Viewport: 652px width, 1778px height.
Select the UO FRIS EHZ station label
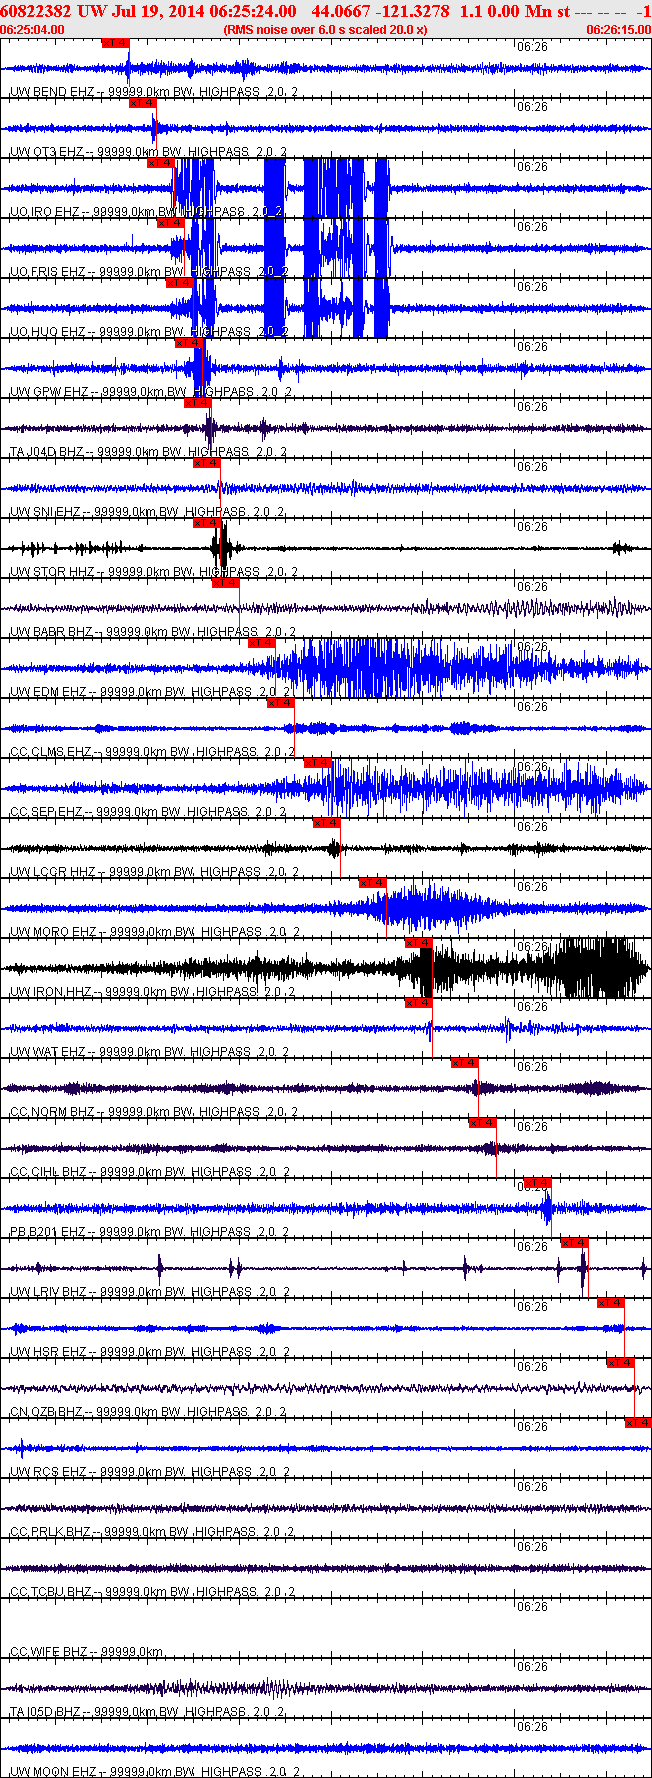click(x=150, y=272)
